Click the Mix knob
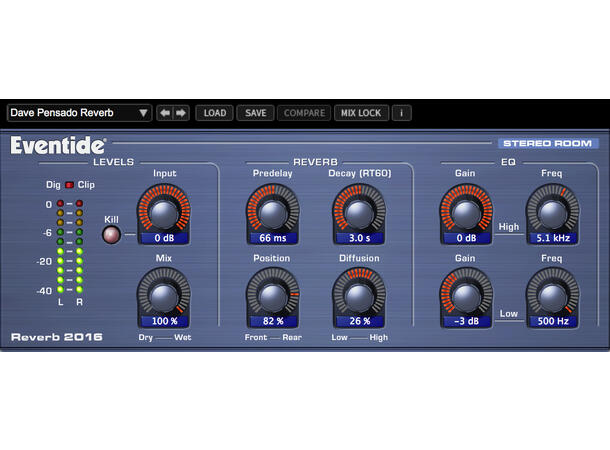 click(x=164, y=297)
